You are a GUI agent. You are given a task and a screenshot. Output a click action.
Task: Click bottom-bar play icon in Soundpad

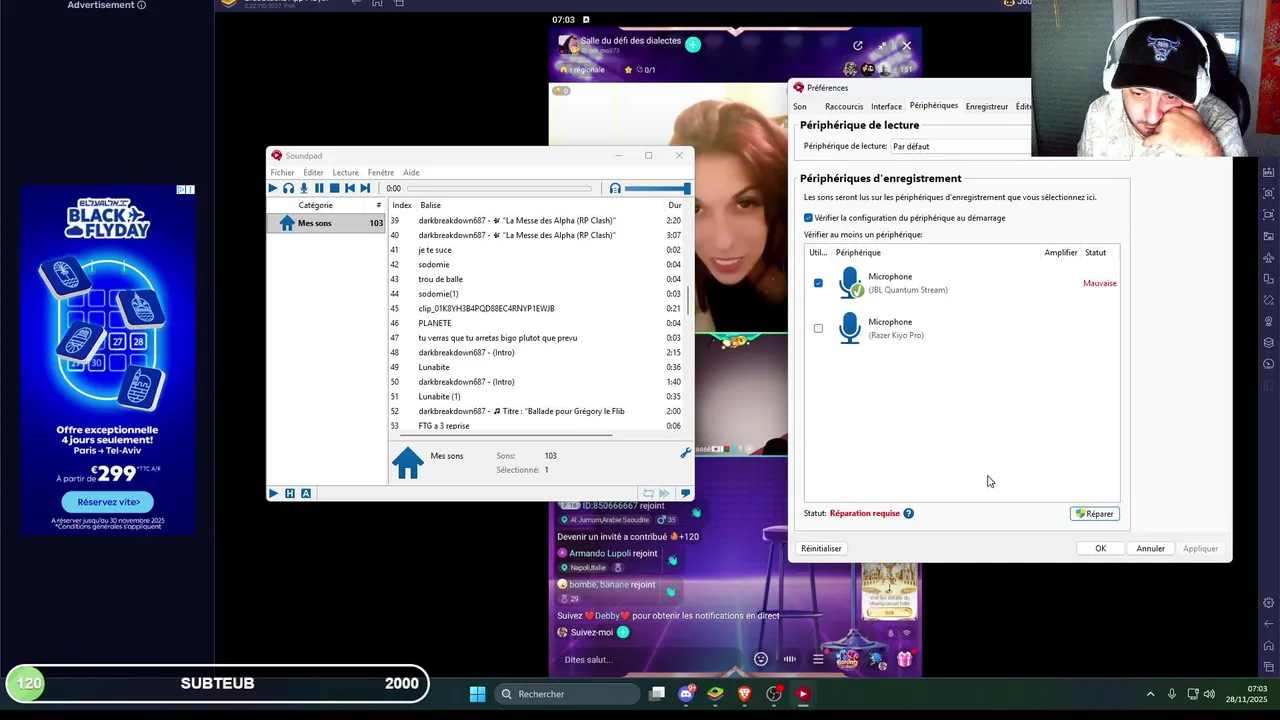[x=273, y=493]
